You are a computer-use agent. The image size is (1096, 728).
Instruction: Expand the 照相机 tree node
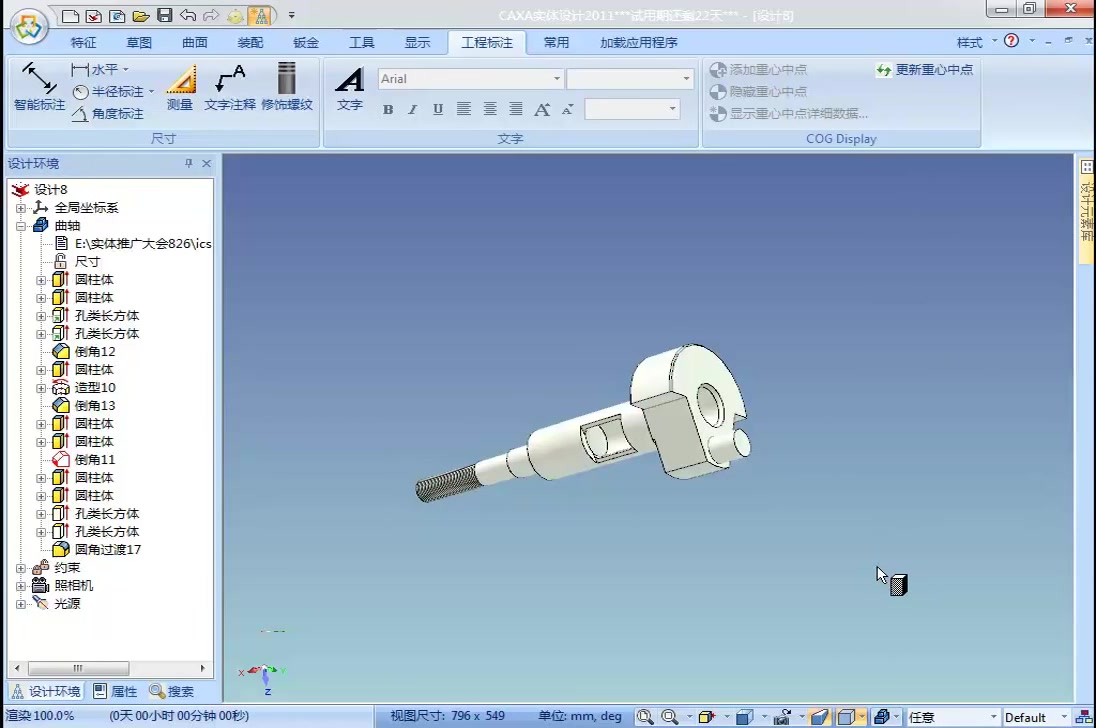coord(21,586)
